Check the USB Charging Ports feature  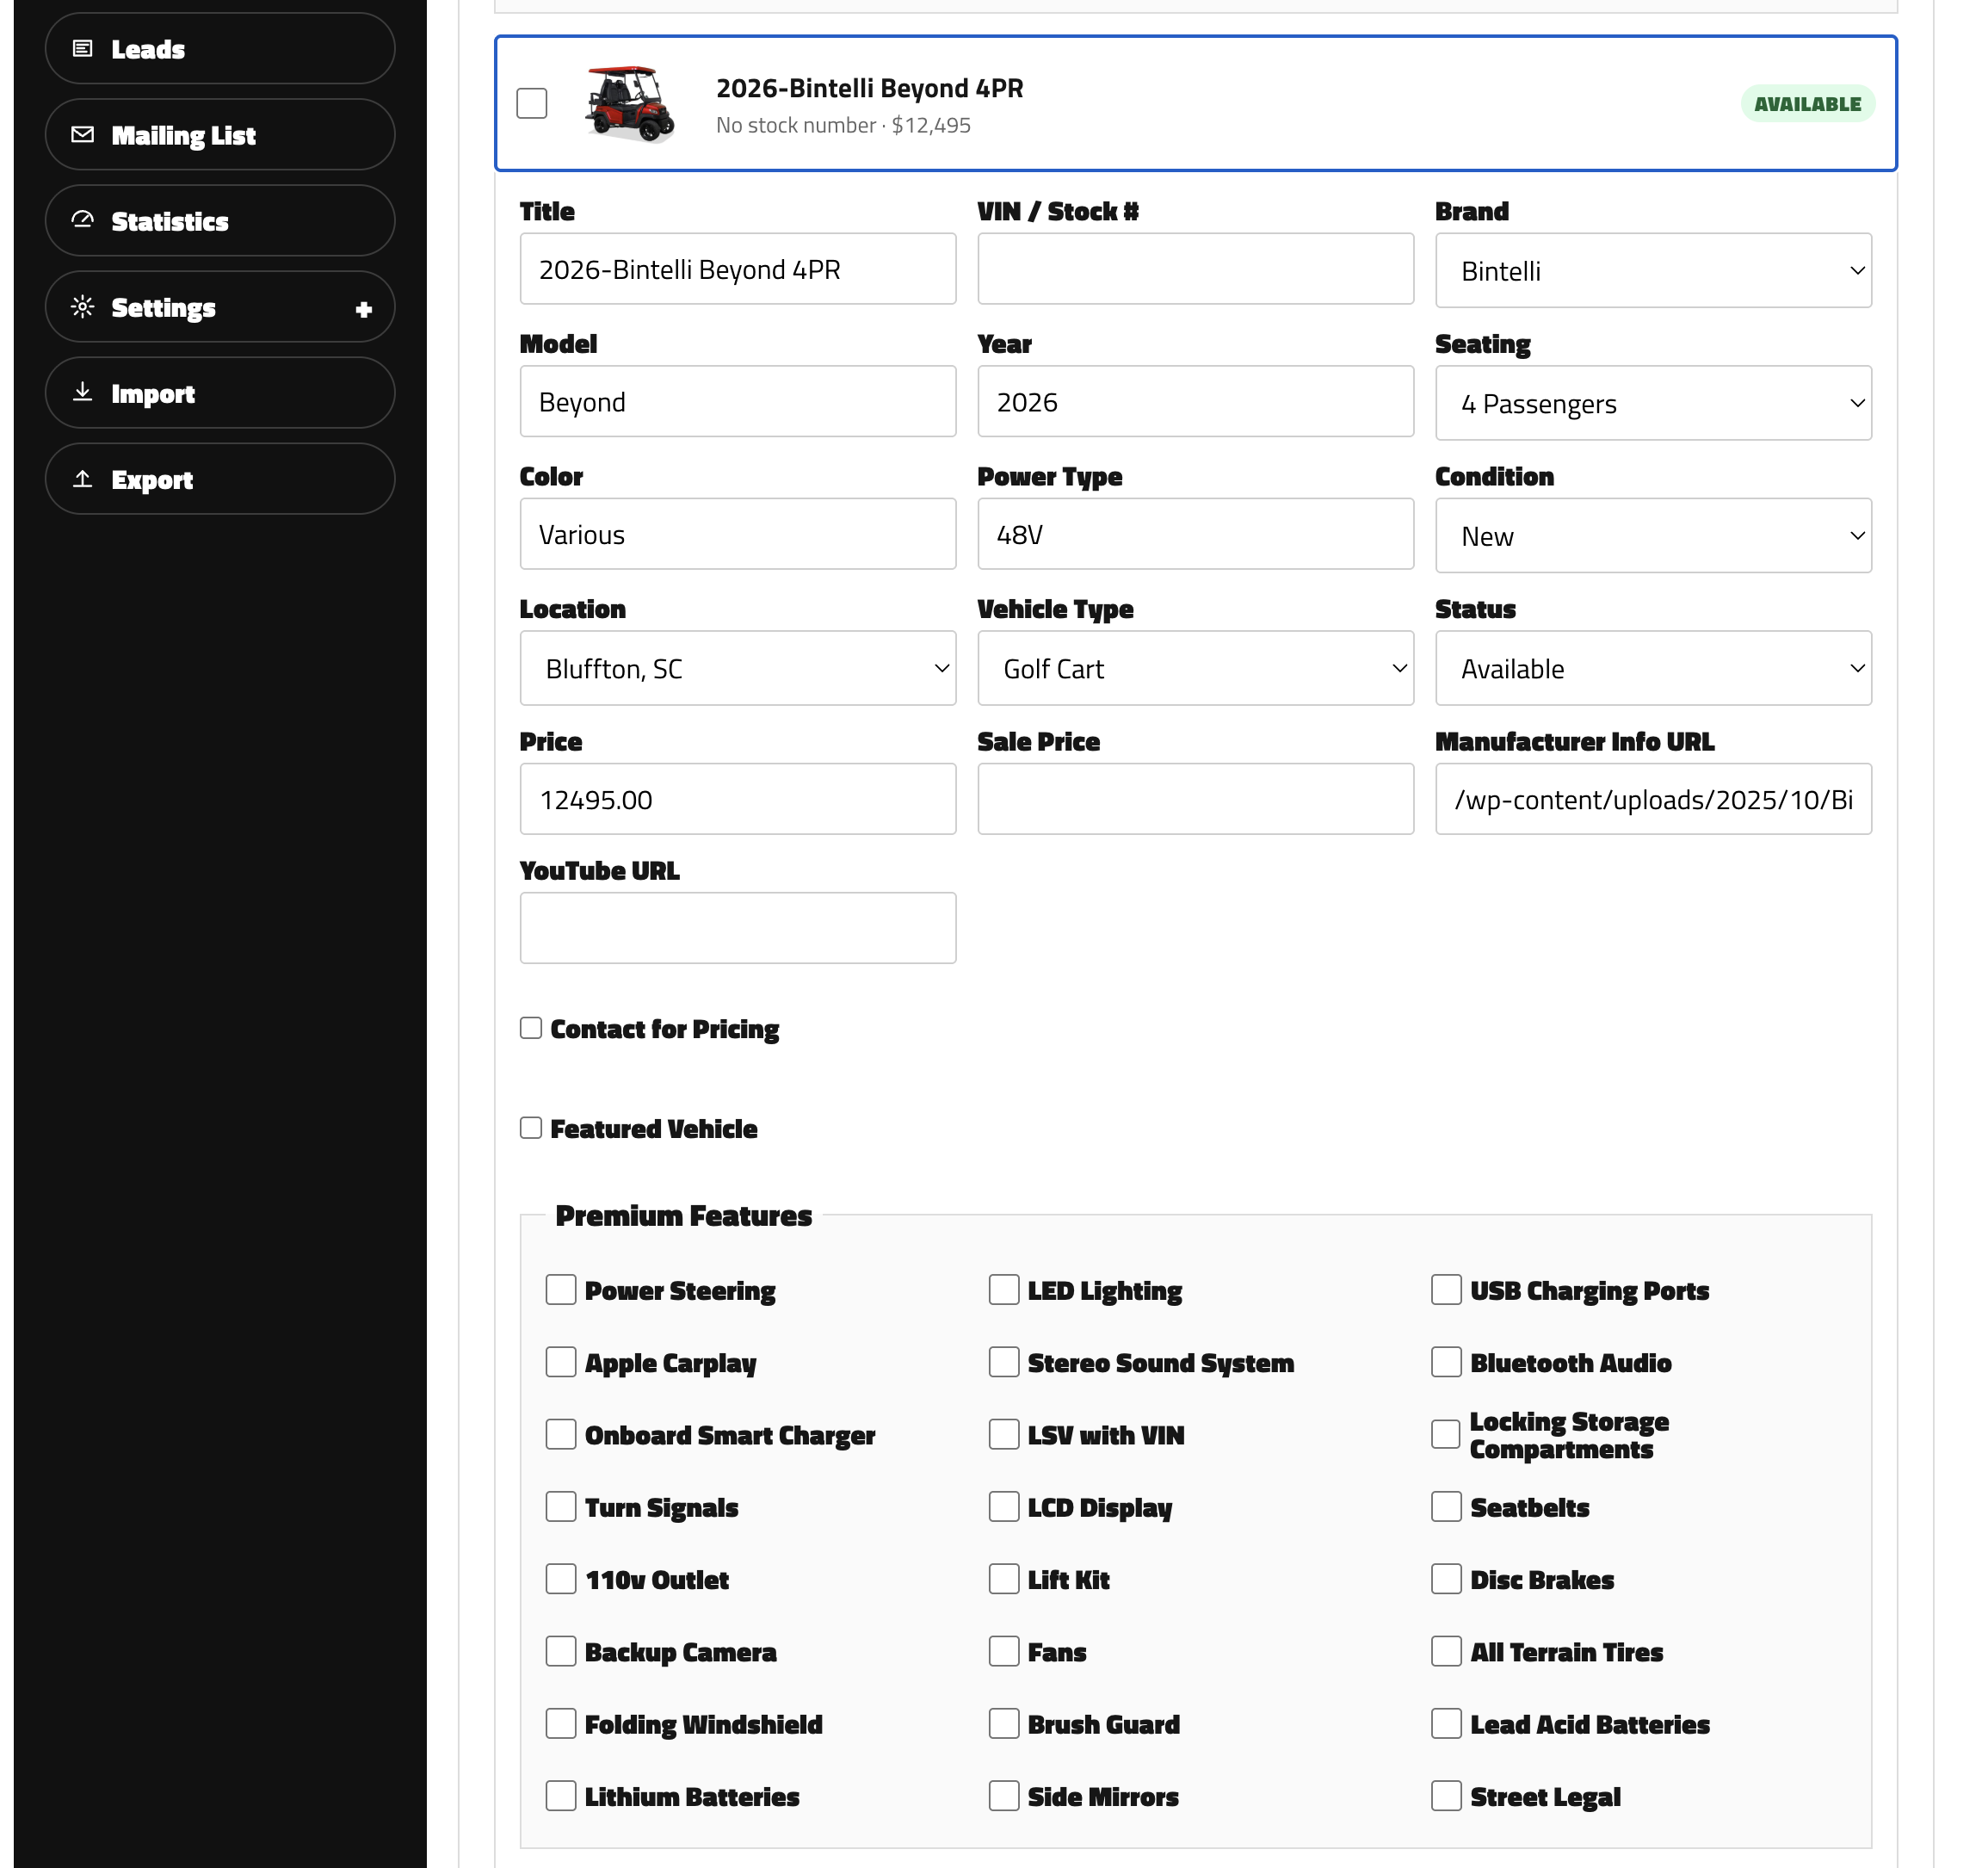click(x=1446, y=1290)
